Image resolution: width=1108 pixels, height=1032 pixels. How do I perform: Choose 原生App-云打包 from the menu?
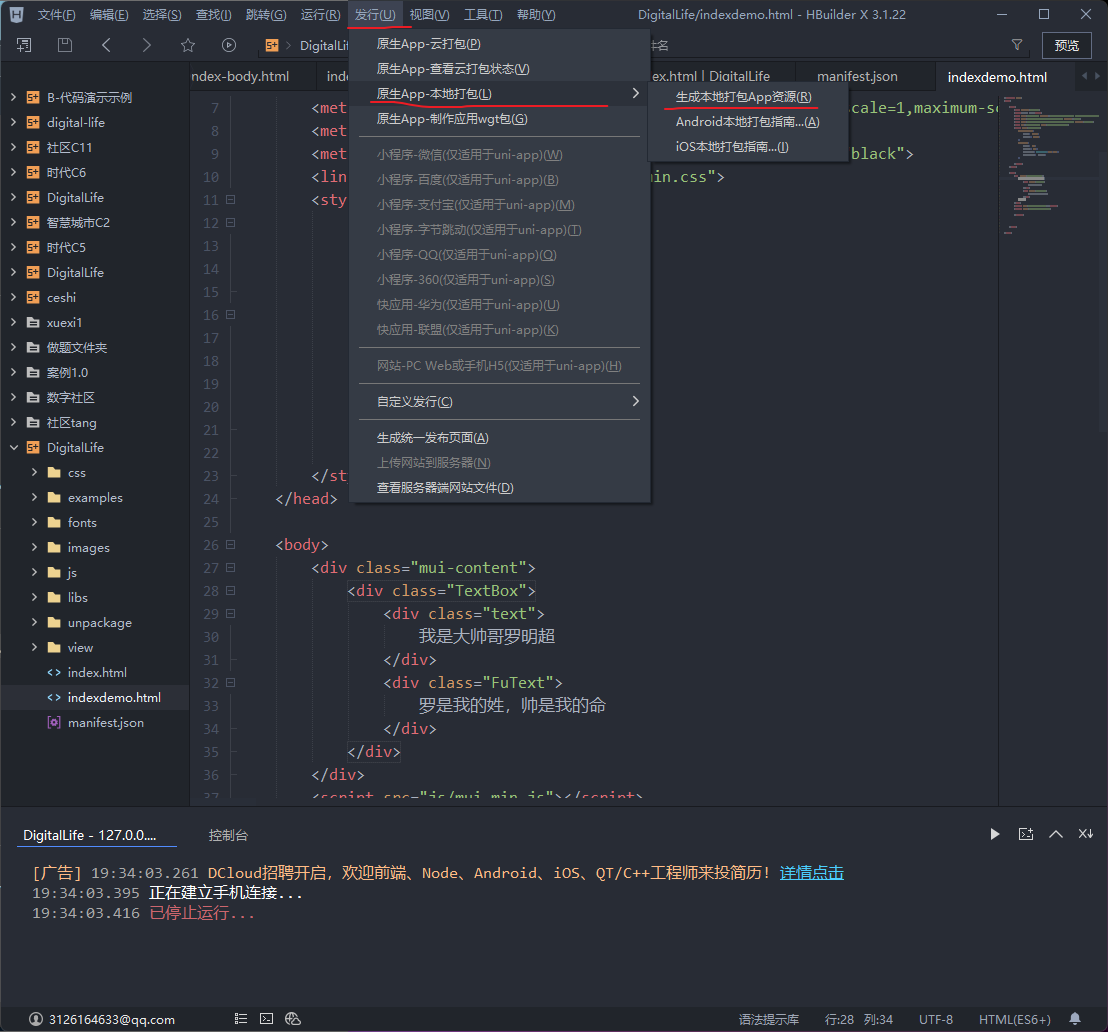[x=428, y=44]
